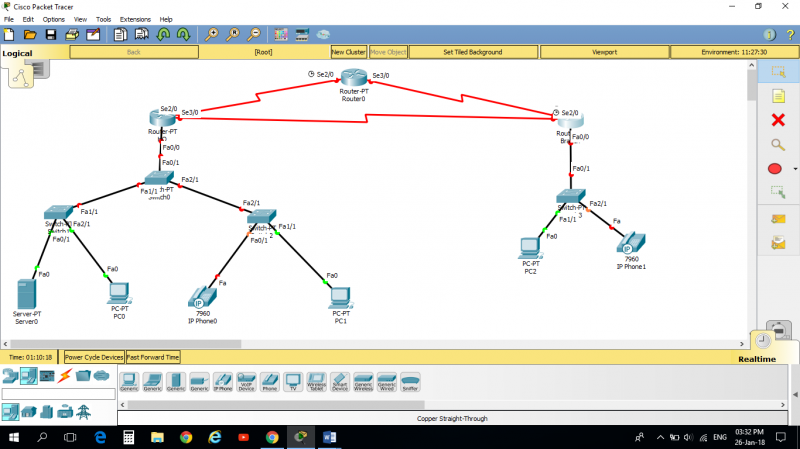Click the Viewport button
The height and width of the screenshot is (449, 800).
click(x=605, y=52)
